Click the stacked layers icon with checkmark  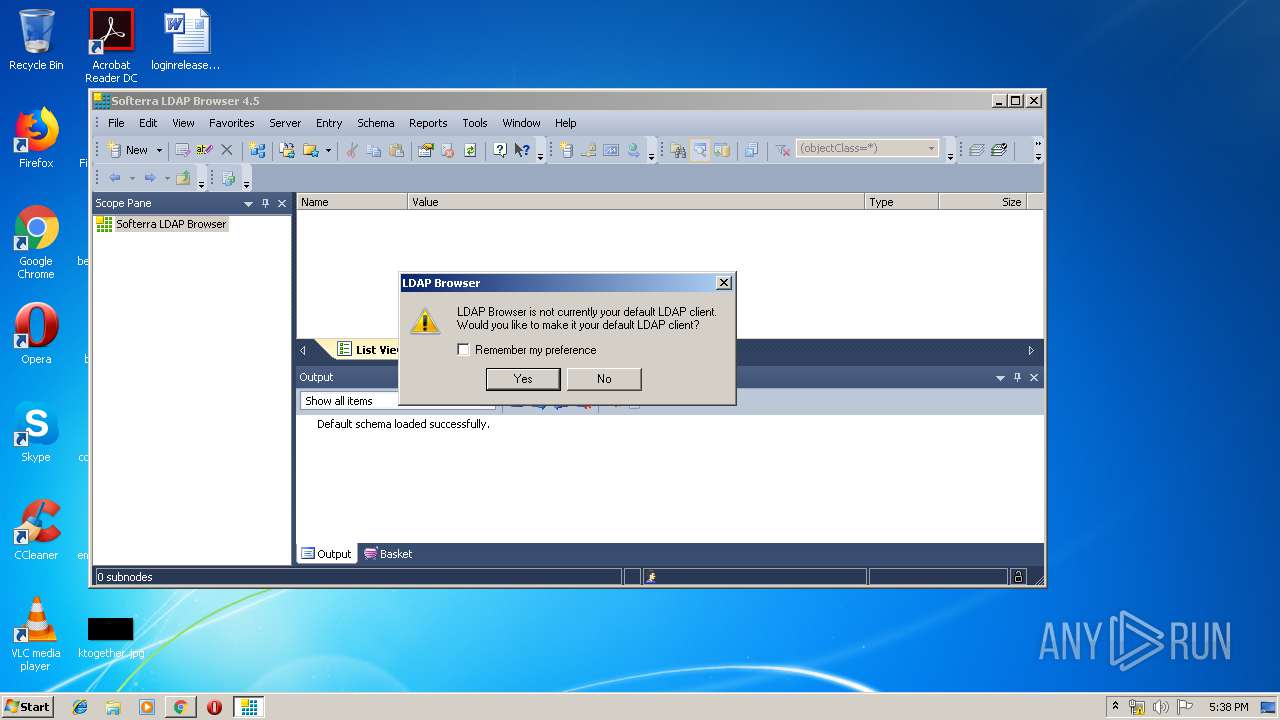998,150
